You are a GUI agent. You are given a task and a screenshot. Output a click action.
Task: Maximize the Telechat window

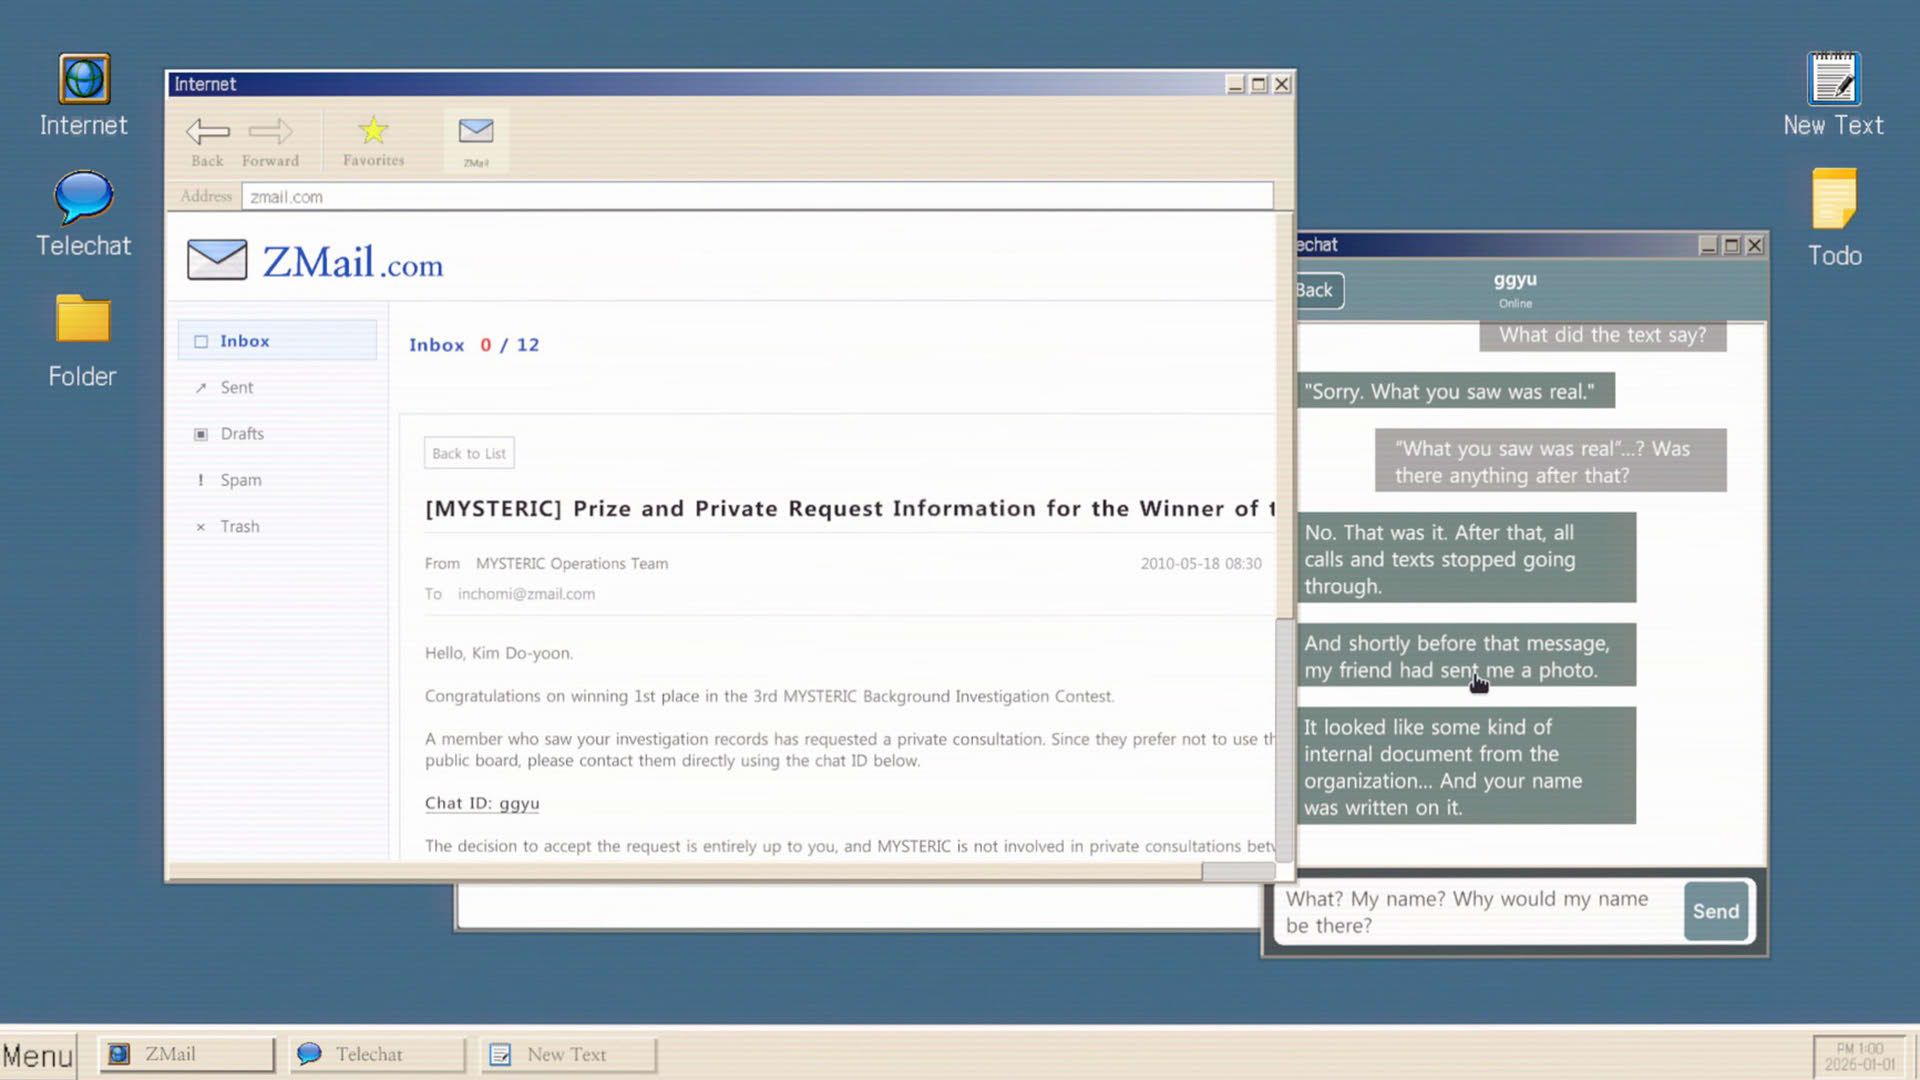(1732, 245)
